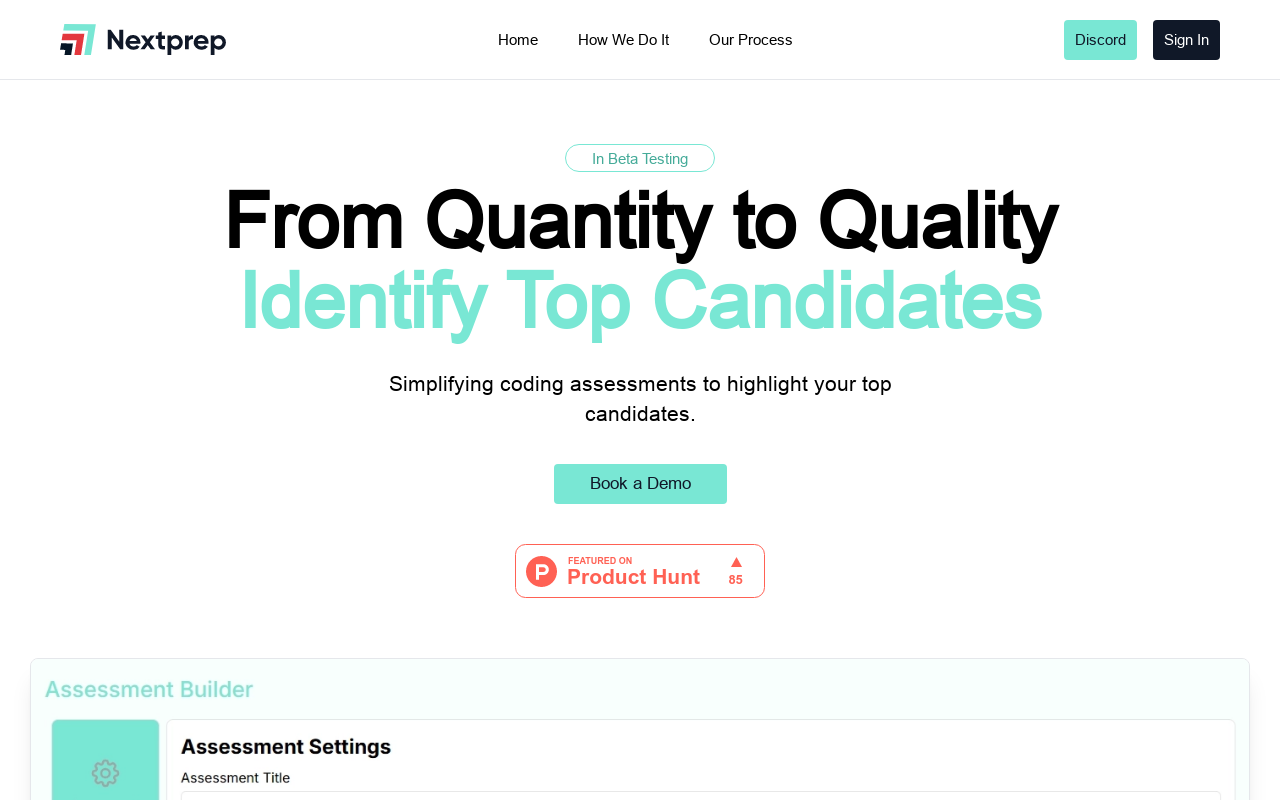This screenshot has height=800, width=1280.
Task: Open the Home nav link
Action: point(518,40)
